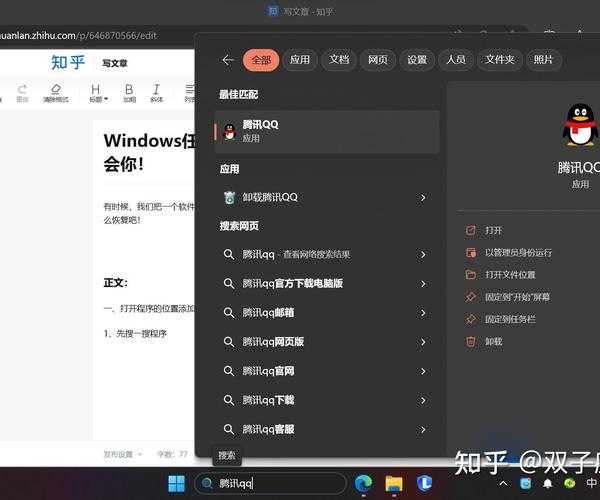The width and height of the screenshot is (600, 500).
Task: Click 打开文件位置 folder icon
Action: 471,275
